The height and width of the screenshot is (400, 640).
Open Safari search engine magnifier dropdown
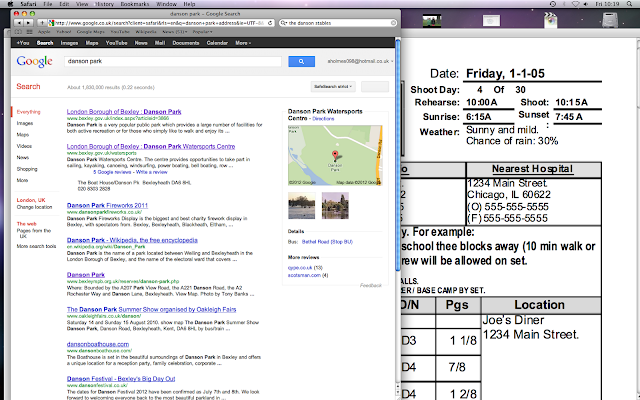[x=284, y=23]
